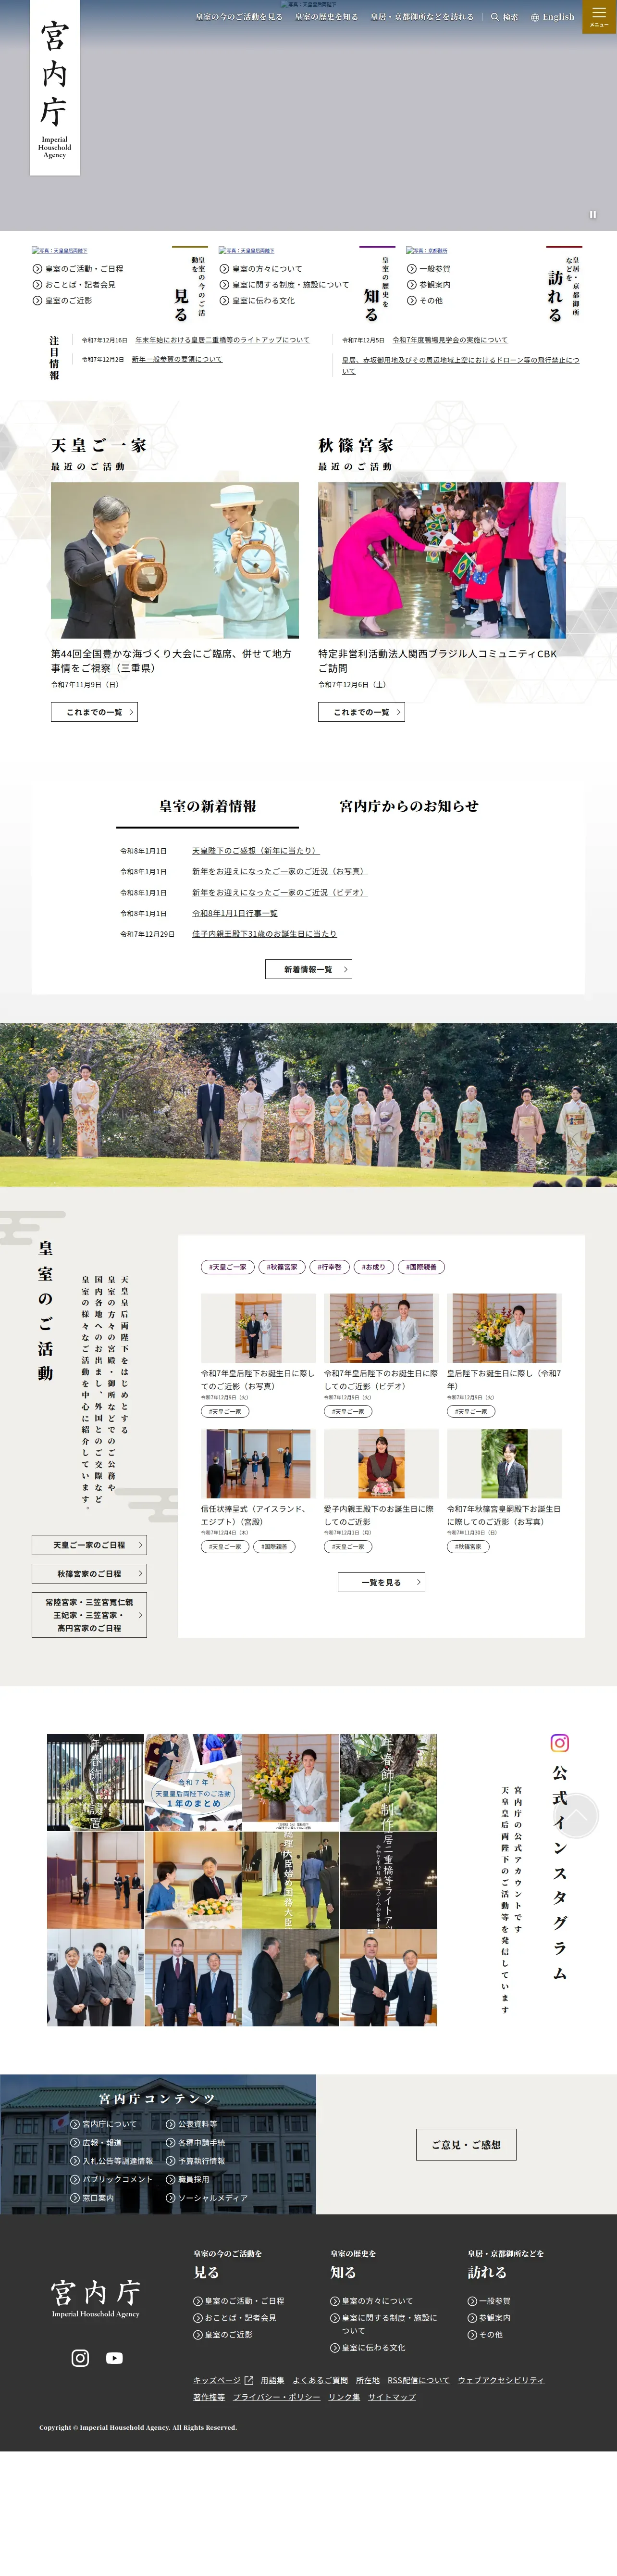Open ソーシャルメディア in 宮内庁コンテンツ
617x2576 pixels.
207,2198
